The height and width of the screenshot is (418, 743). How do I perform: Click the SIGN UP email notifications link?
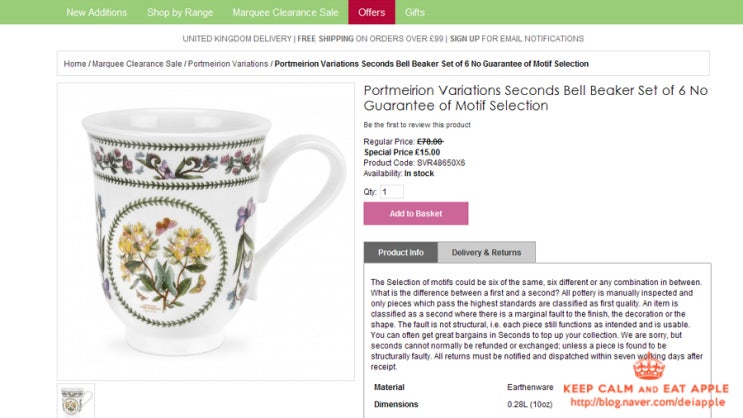click(465, 38)
